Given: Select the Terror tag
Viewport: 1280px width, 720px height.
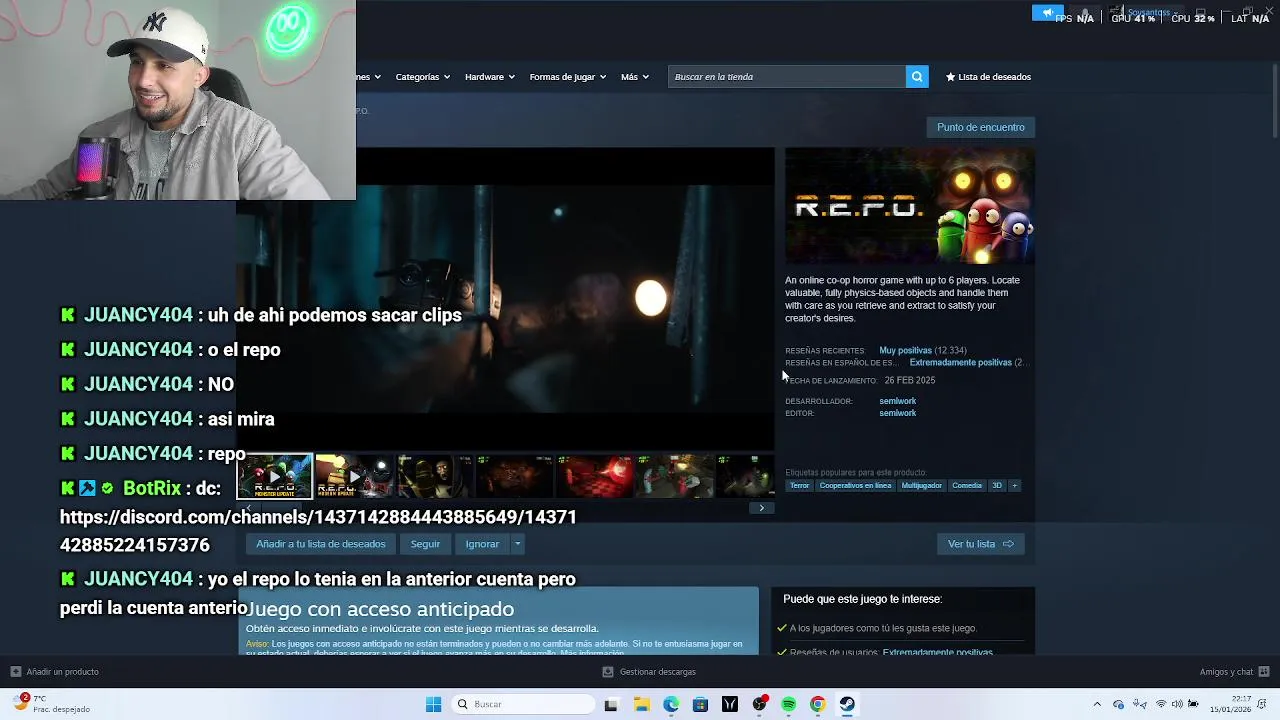Looking at the screenshot, I should pyautogui.click(x=799, y=486).
